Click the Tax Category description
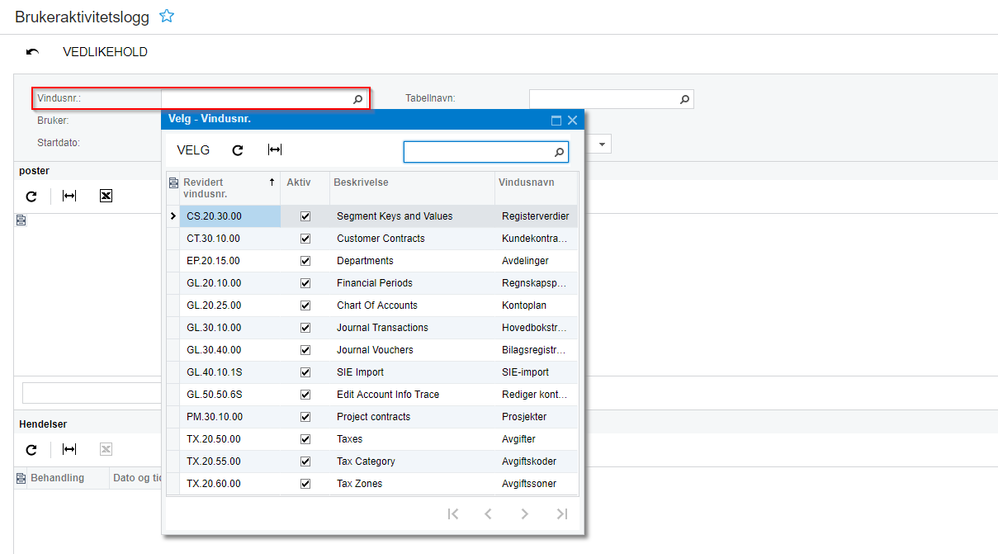The width and height of the screenshot is (998, 554). pyautogui.click(x=366, y=462)
